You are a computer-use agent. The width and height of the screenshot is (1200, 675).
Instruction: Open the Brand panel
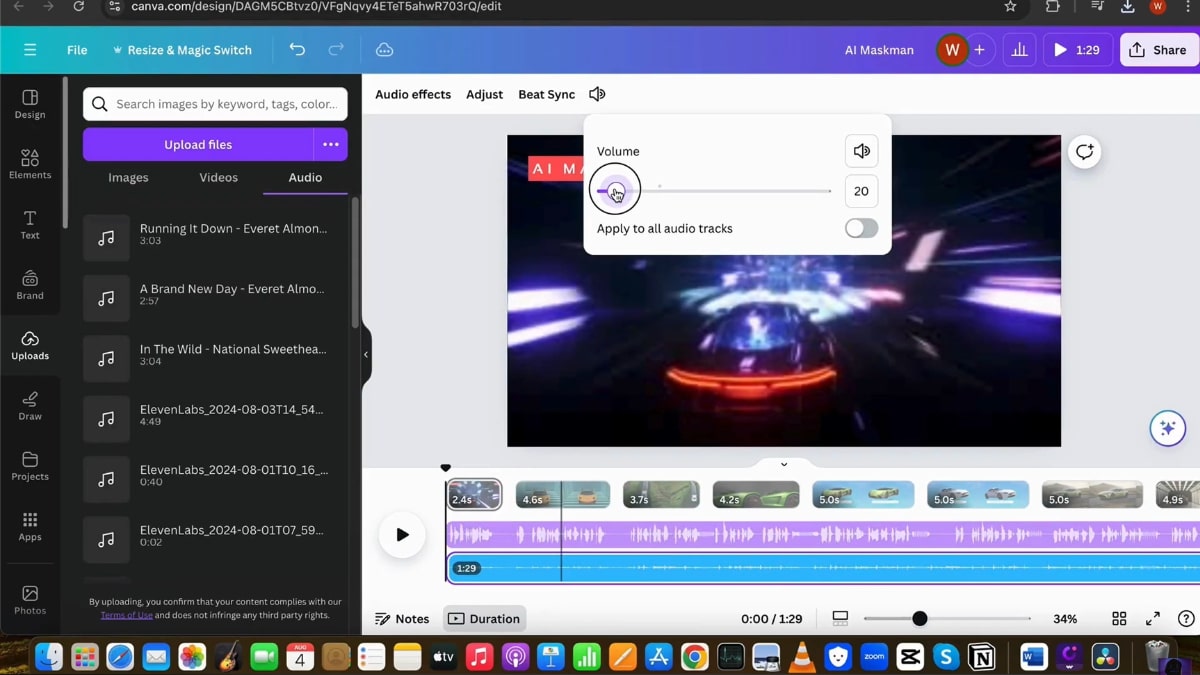coord(29,285)
